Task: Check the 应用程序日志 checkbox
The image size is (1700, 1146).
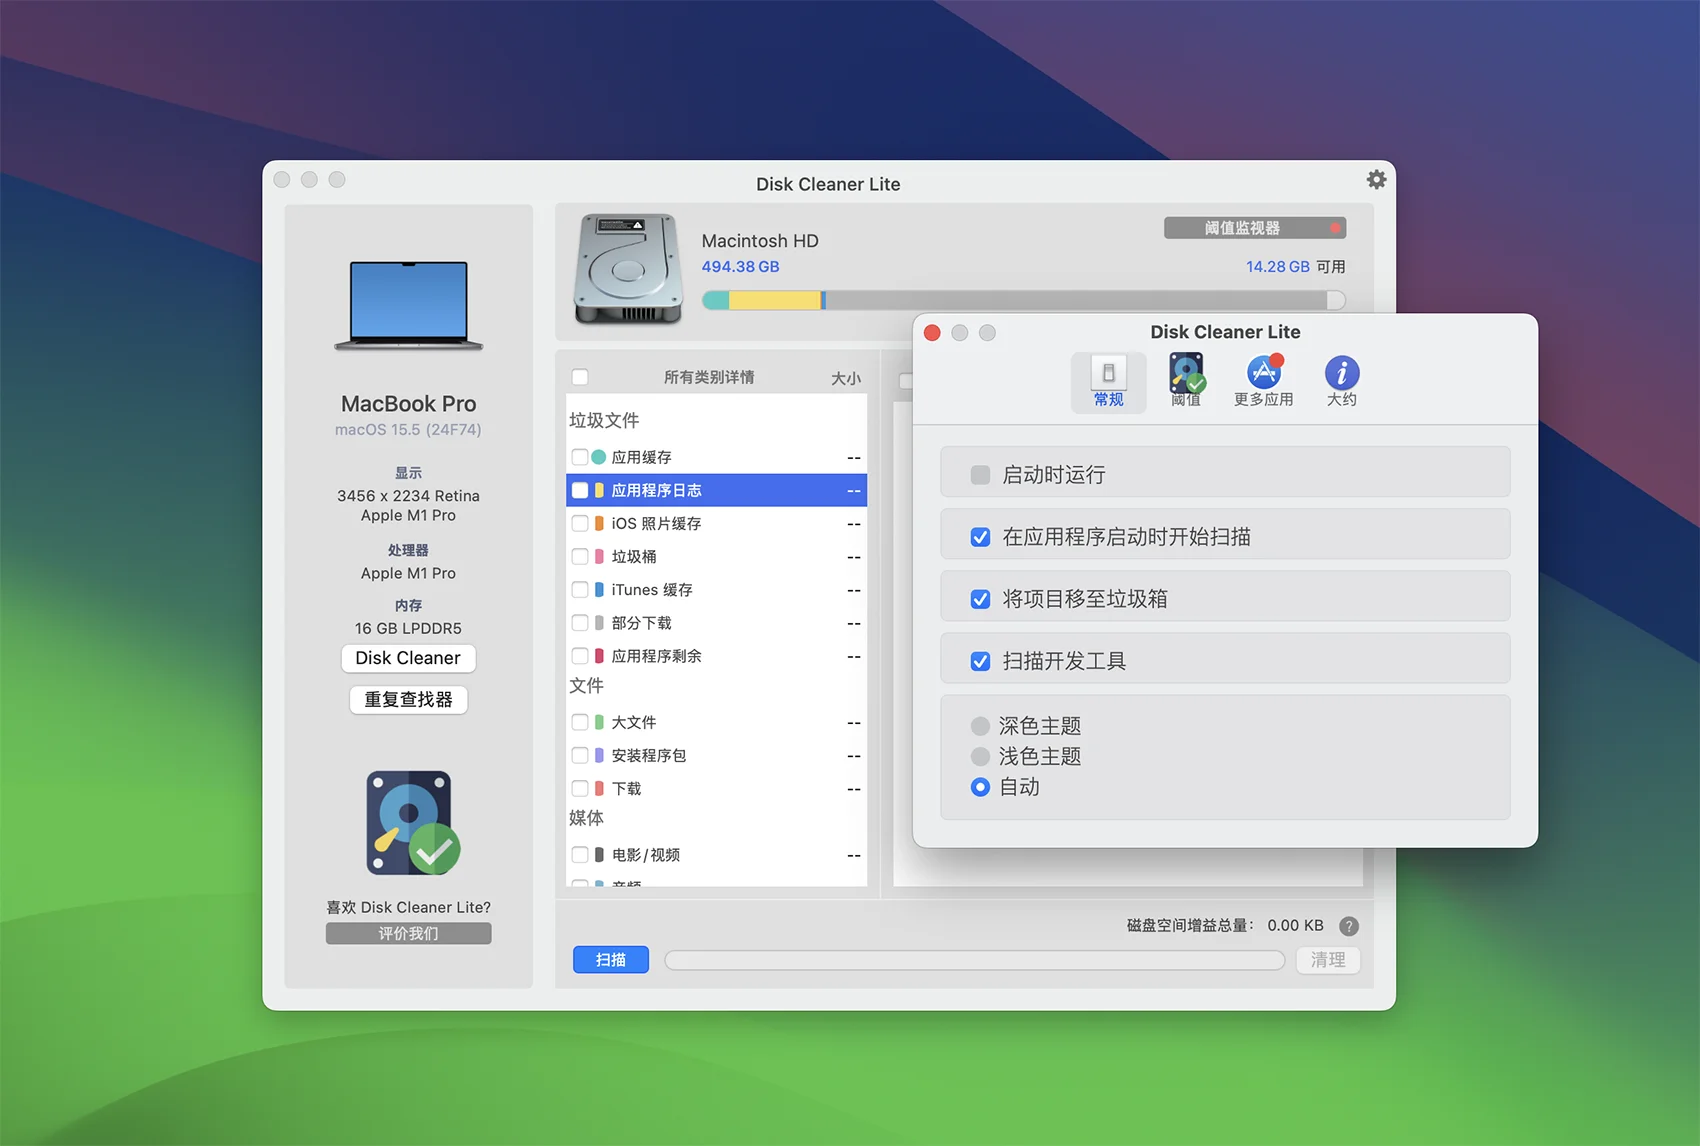Action: coord(580,490)
